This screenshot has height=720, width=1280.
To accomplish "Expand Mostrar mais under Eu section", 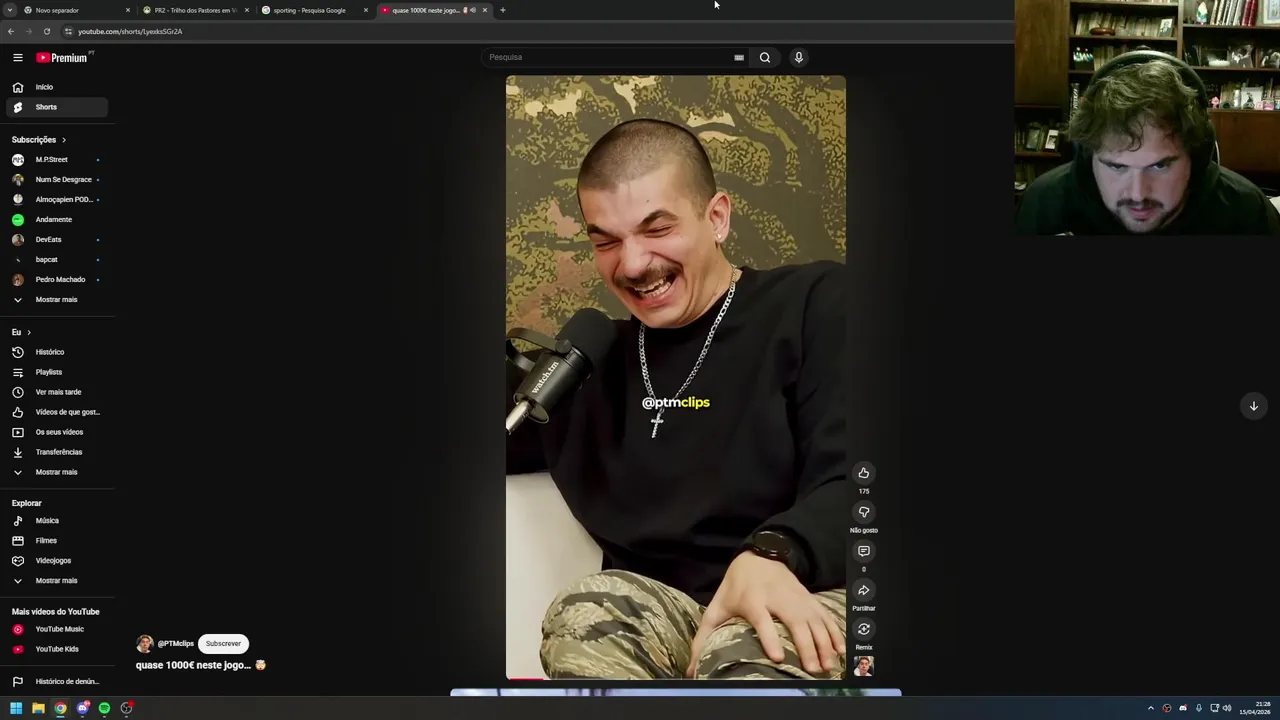I will tap(56, 472).
